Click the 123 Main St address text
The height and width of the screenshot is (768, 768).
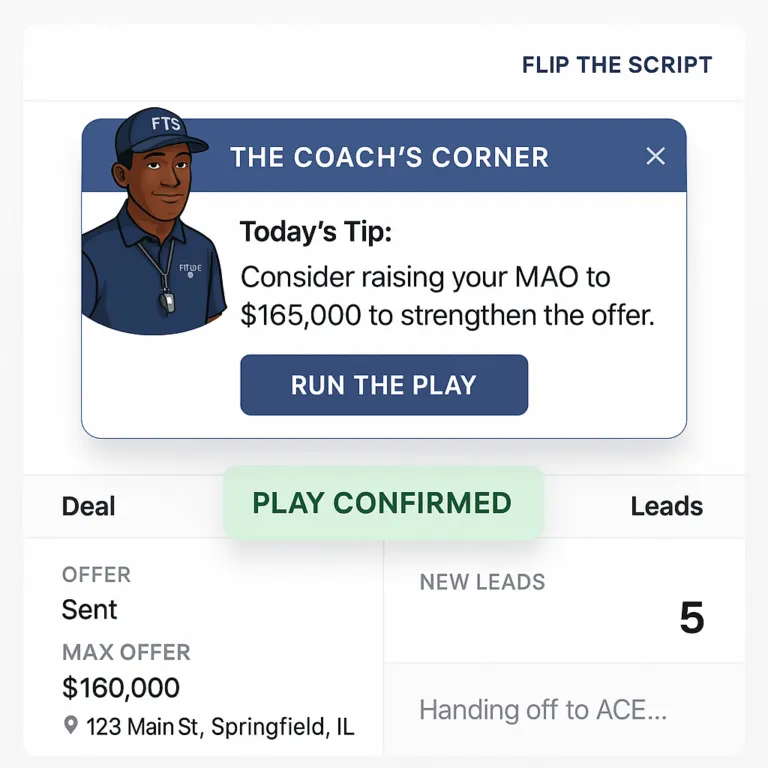click(220, 727)
